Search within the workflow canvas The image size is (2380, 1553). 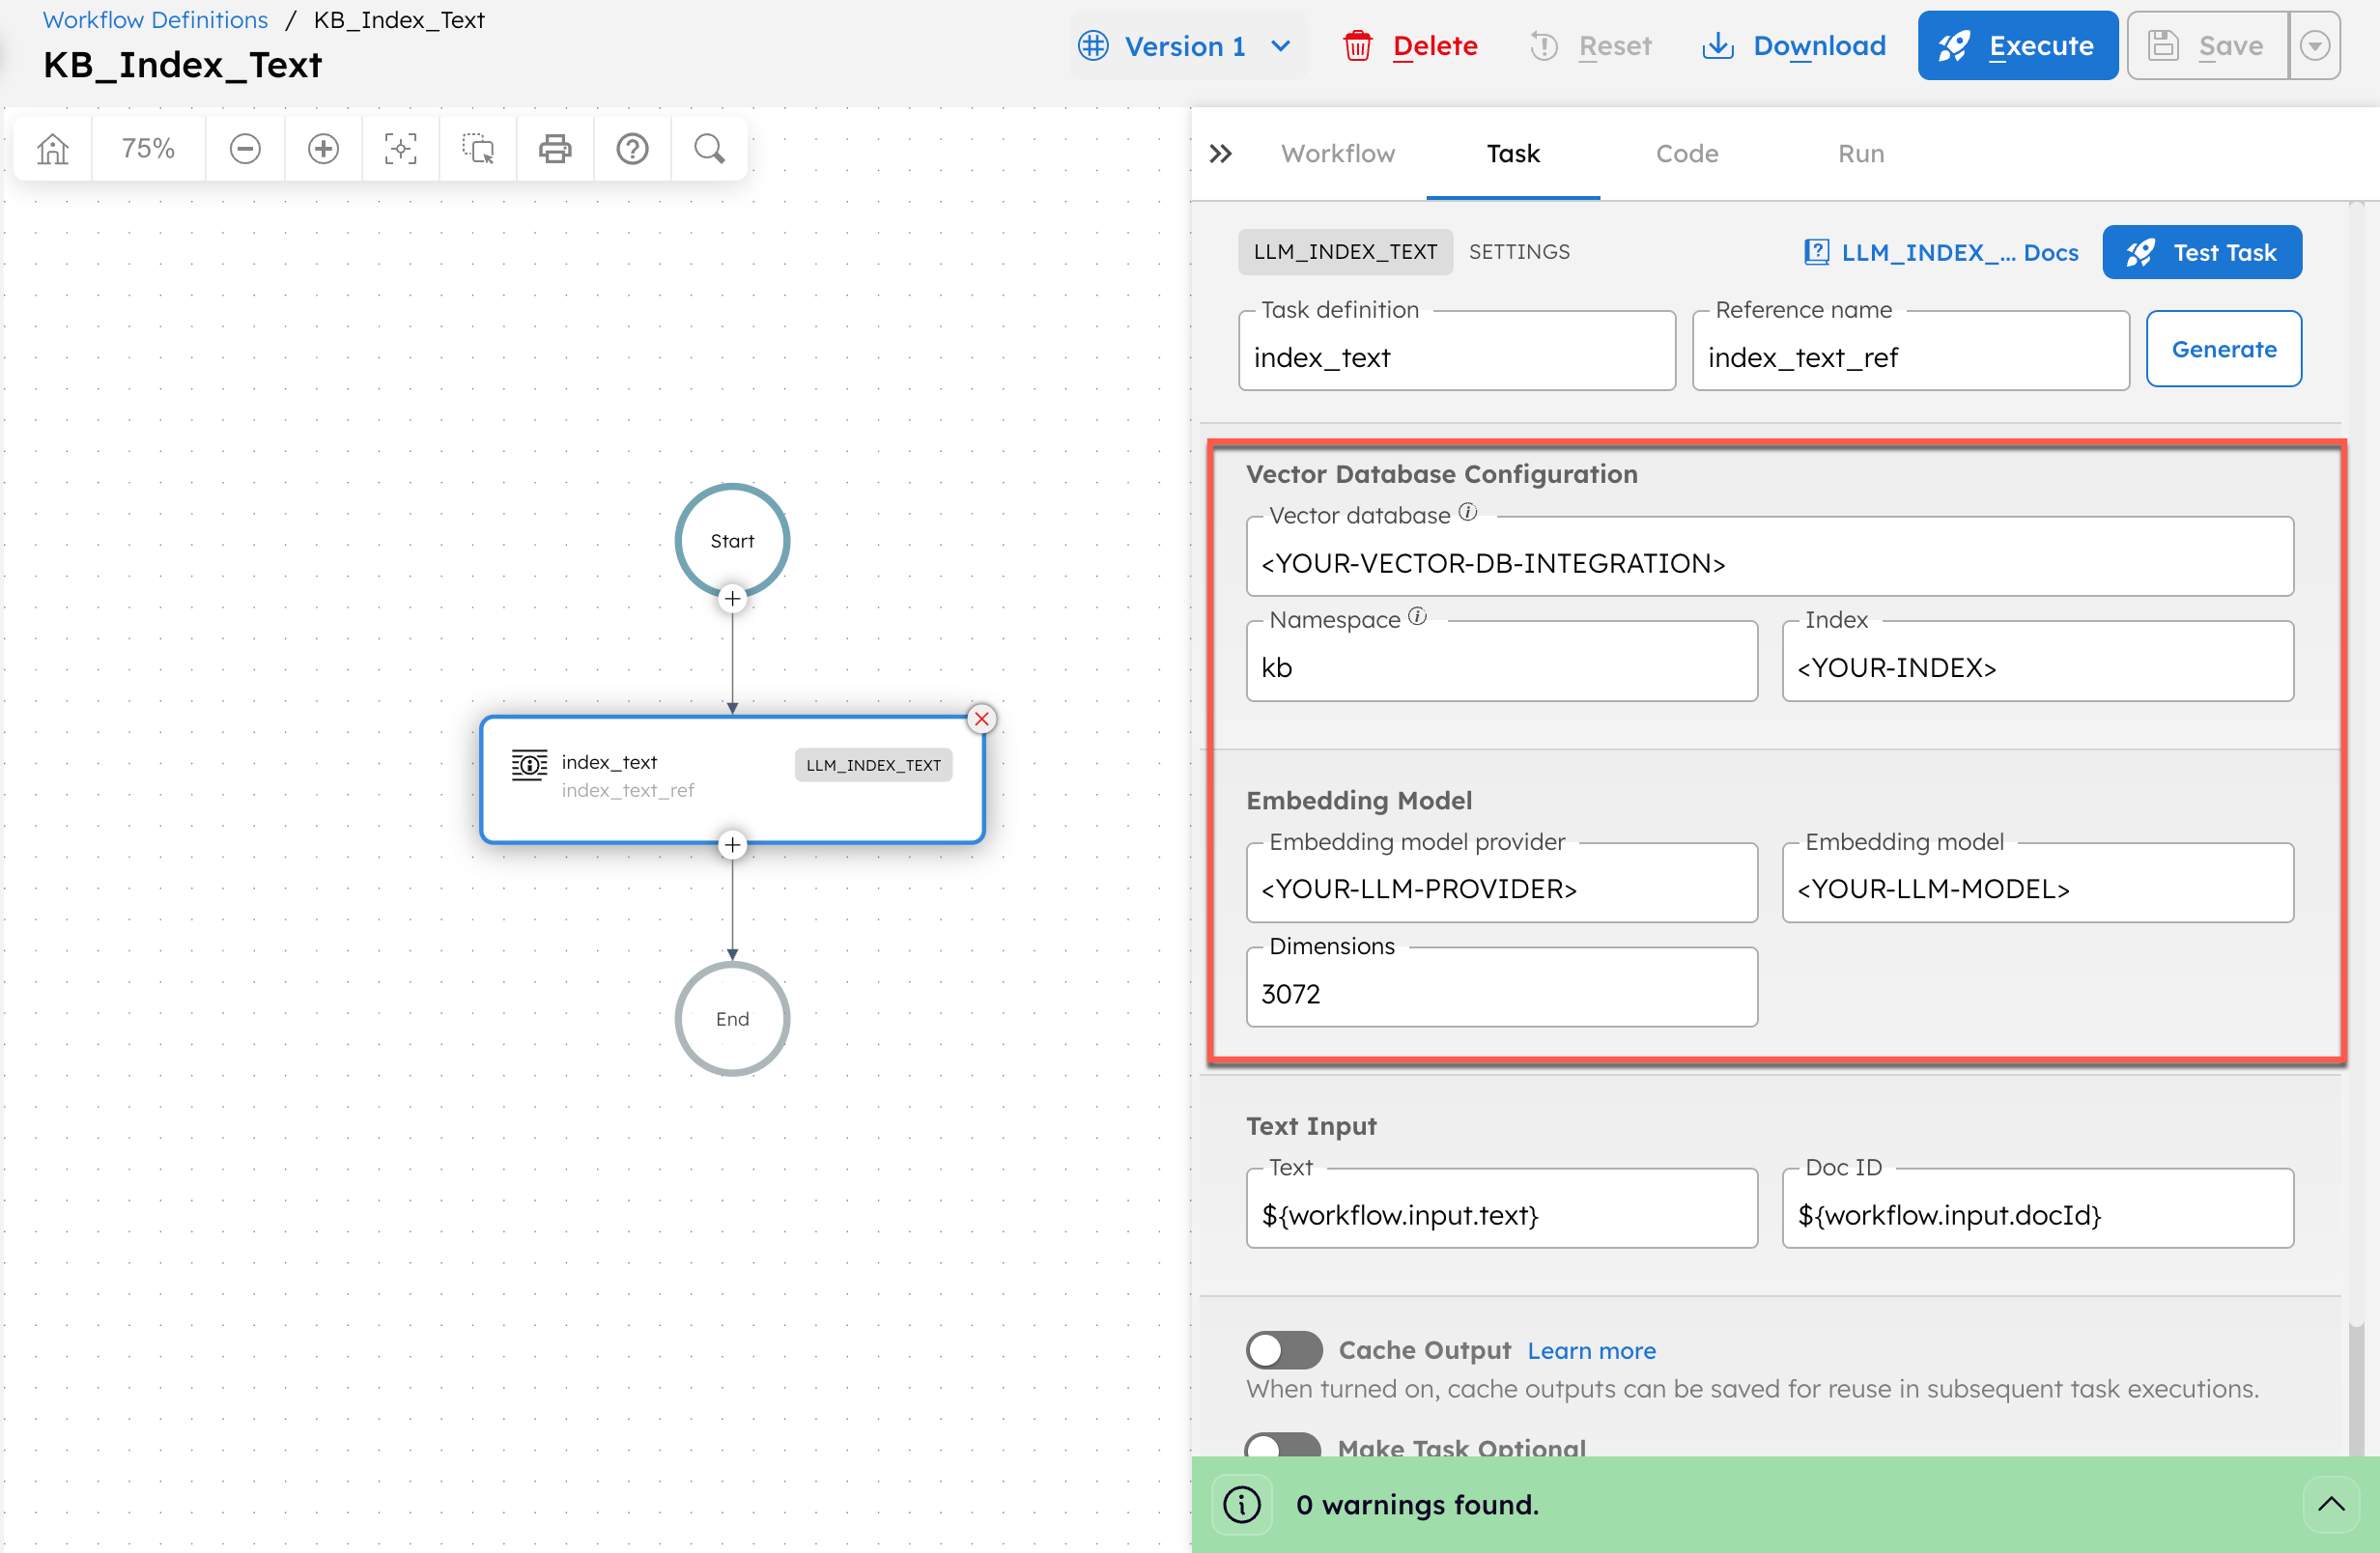[709, 148]
